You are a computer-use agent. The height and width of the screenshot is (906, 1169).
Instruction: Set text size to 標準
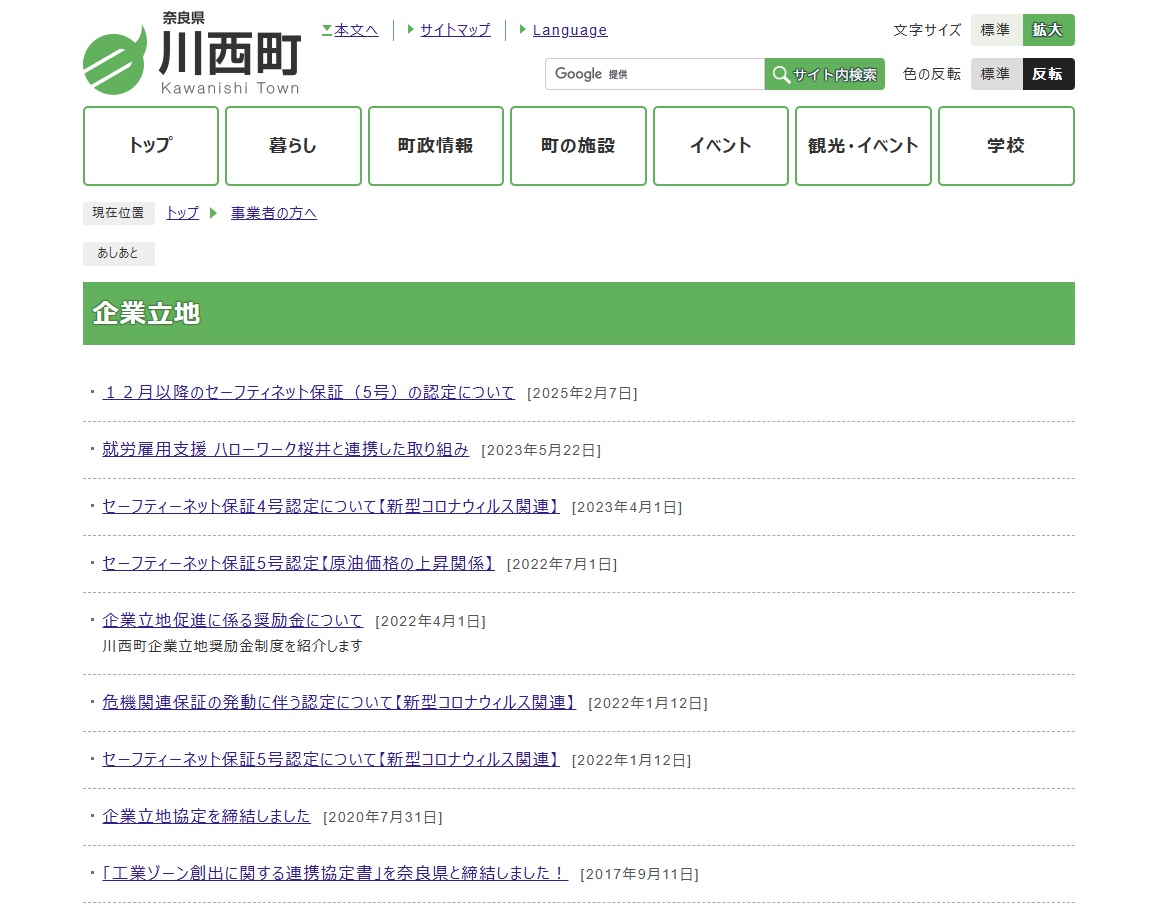(996, 30)
